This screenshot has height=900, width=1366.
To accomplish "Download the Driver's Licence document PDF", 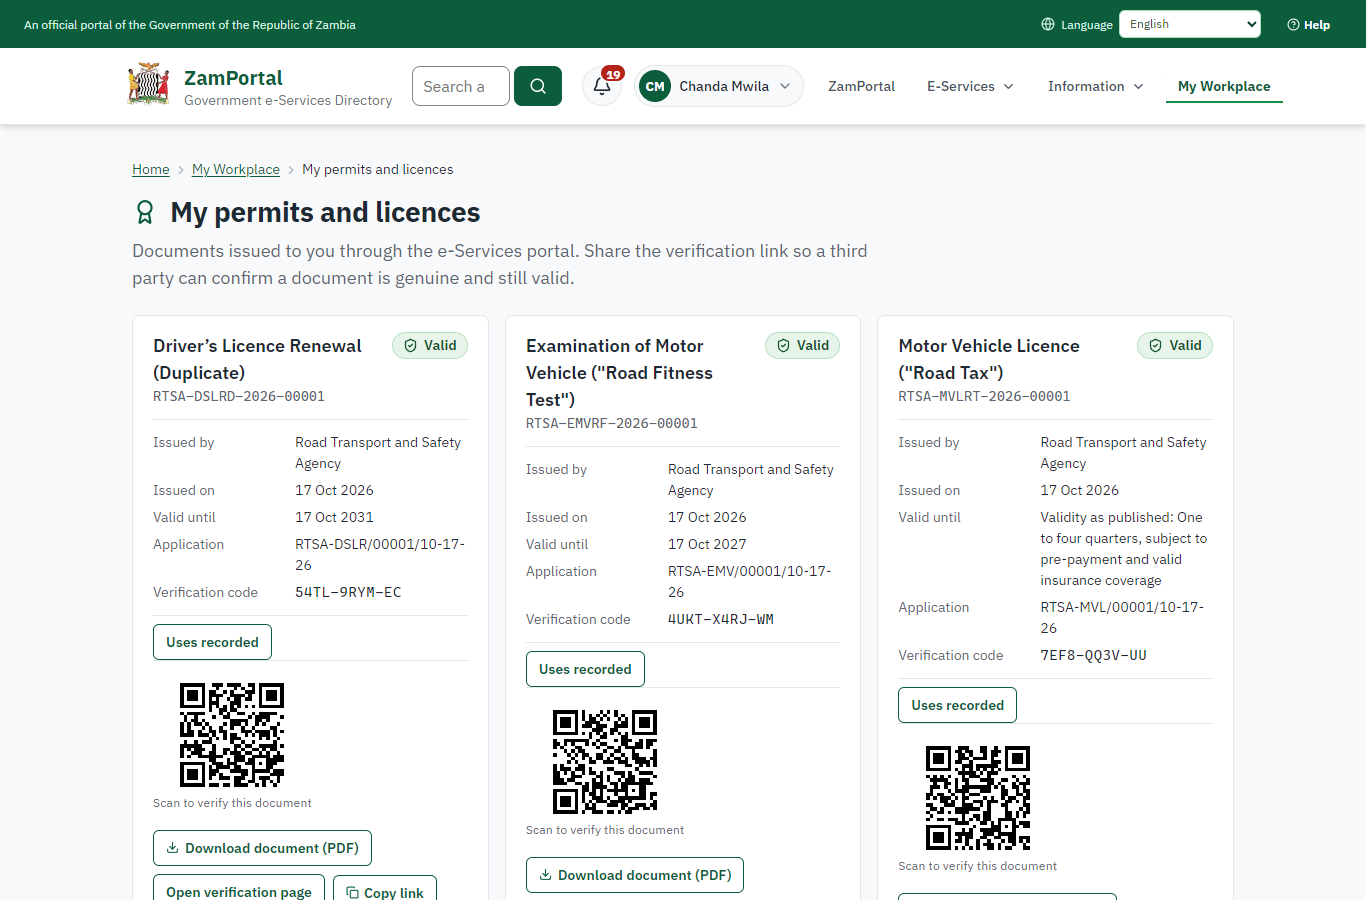I will (262, 848).
